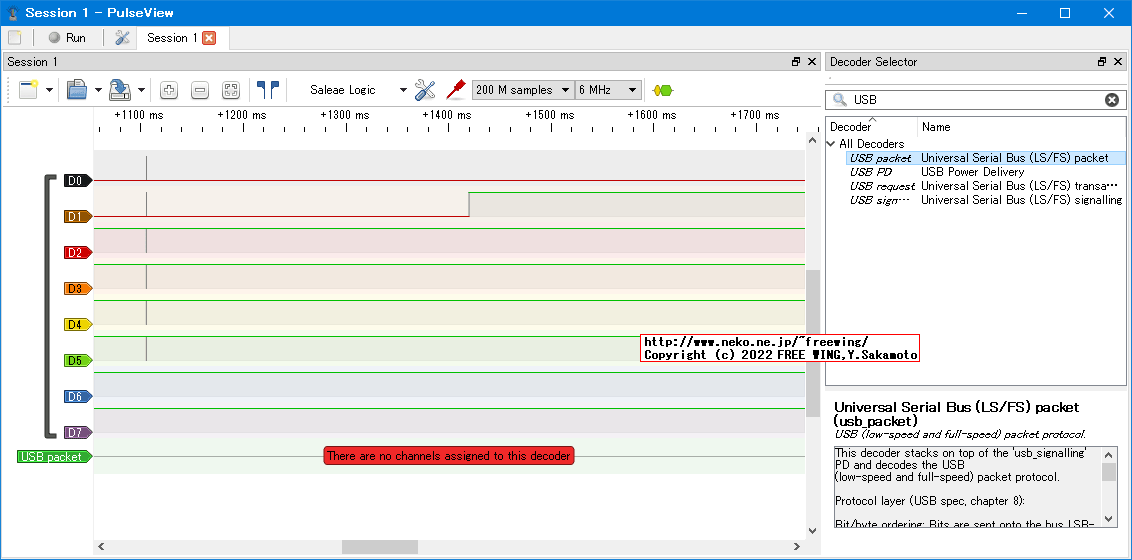Select the USB packet decoder row

tap(986, 158)
